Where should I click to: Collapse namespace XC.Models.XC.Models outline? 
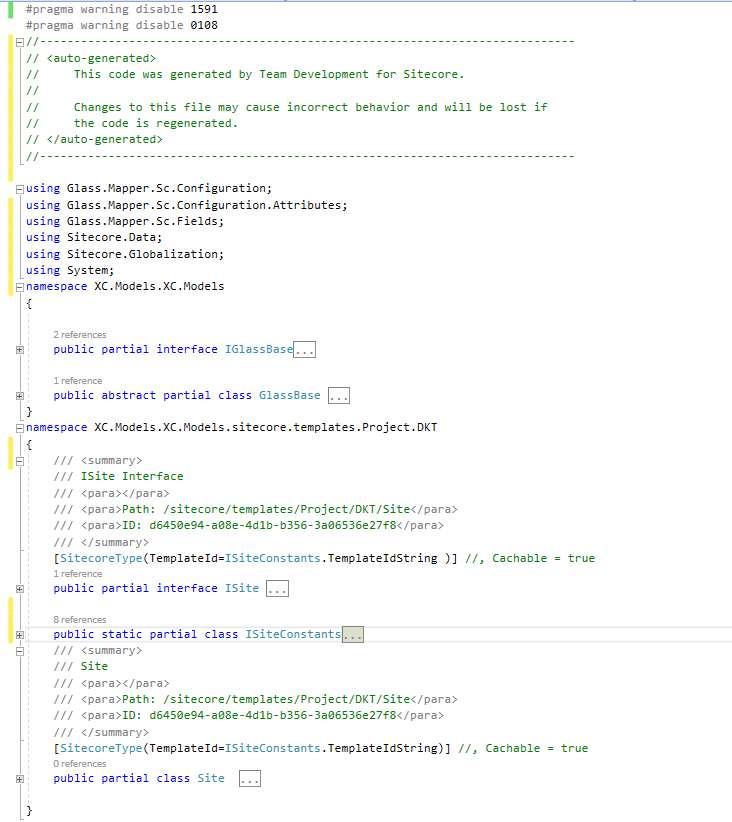click(19, 287)
